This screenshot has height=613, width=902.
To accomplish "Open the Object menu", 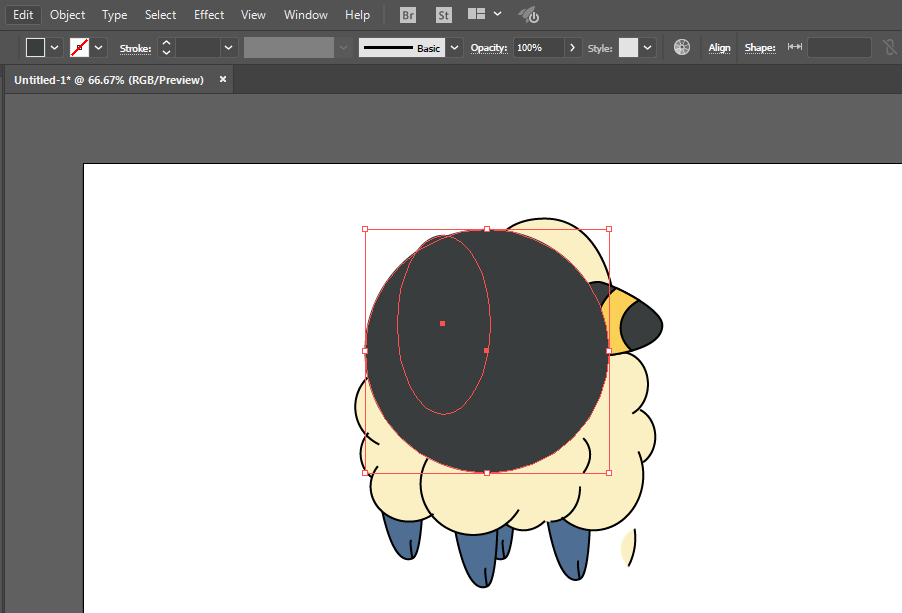I will click(x=67, y=15).
